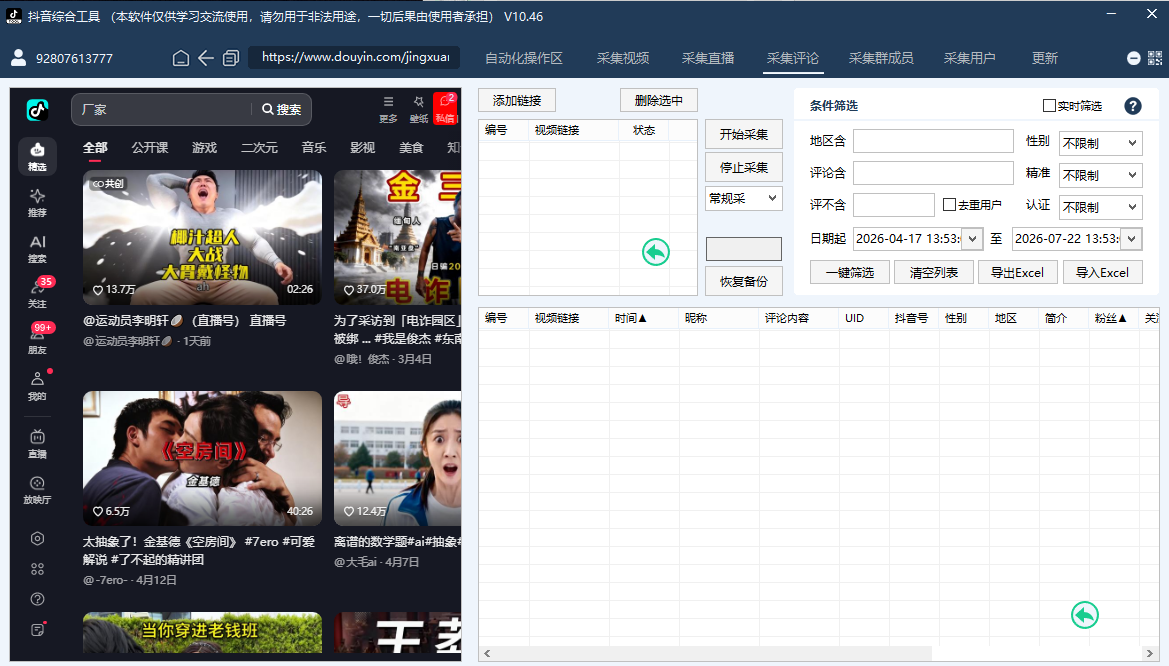Select the 公开课 category in Douyin
The width and height of the screenshot is (1169, 666).
150,148
